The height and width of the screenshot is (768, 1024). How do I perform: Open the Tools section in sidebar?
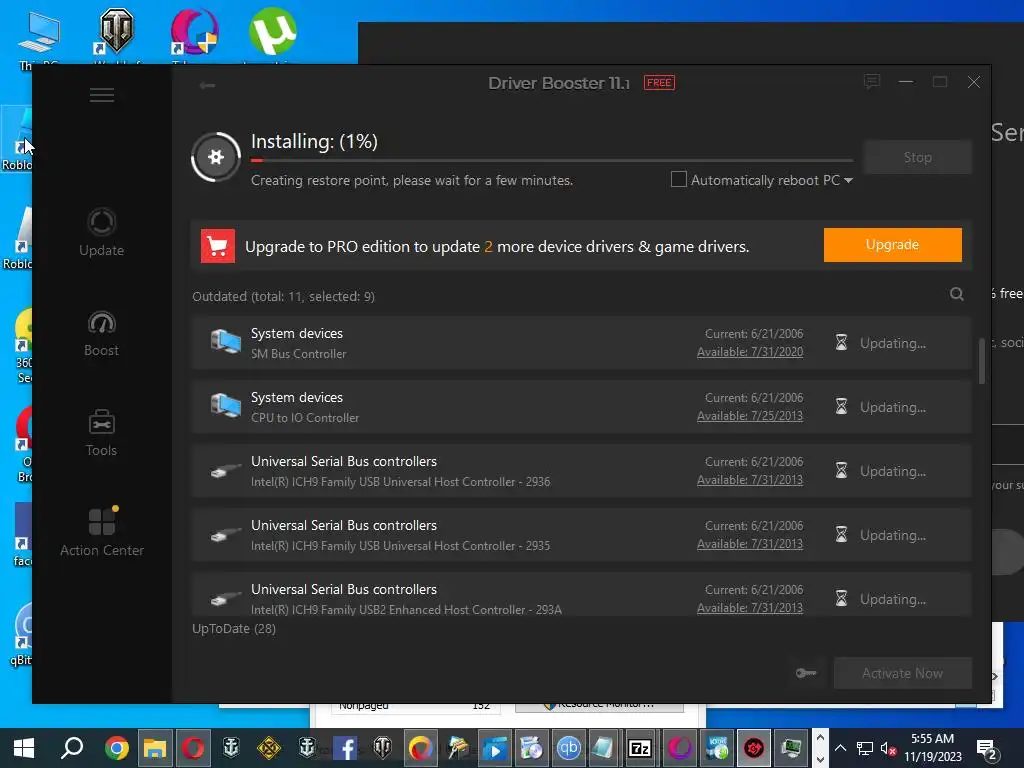click(101, 433)
